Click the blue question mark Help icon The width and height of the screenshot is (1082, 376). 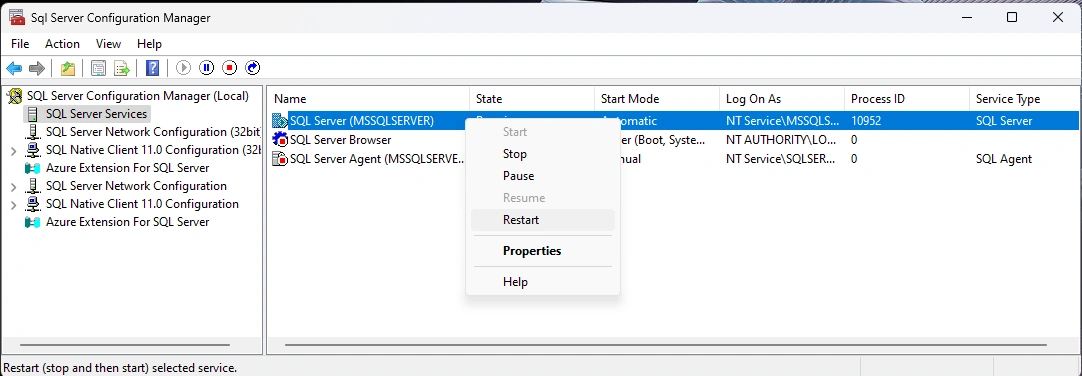point(153,68)
